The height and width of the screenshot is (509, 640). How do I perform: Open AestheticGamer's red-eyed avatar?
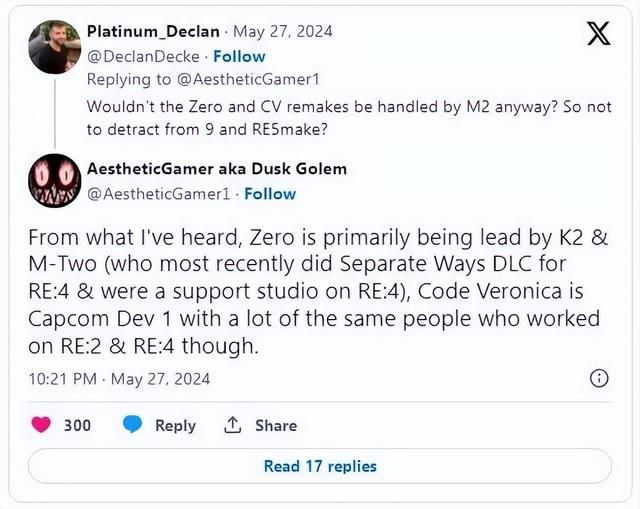click(x=55, y=181)
